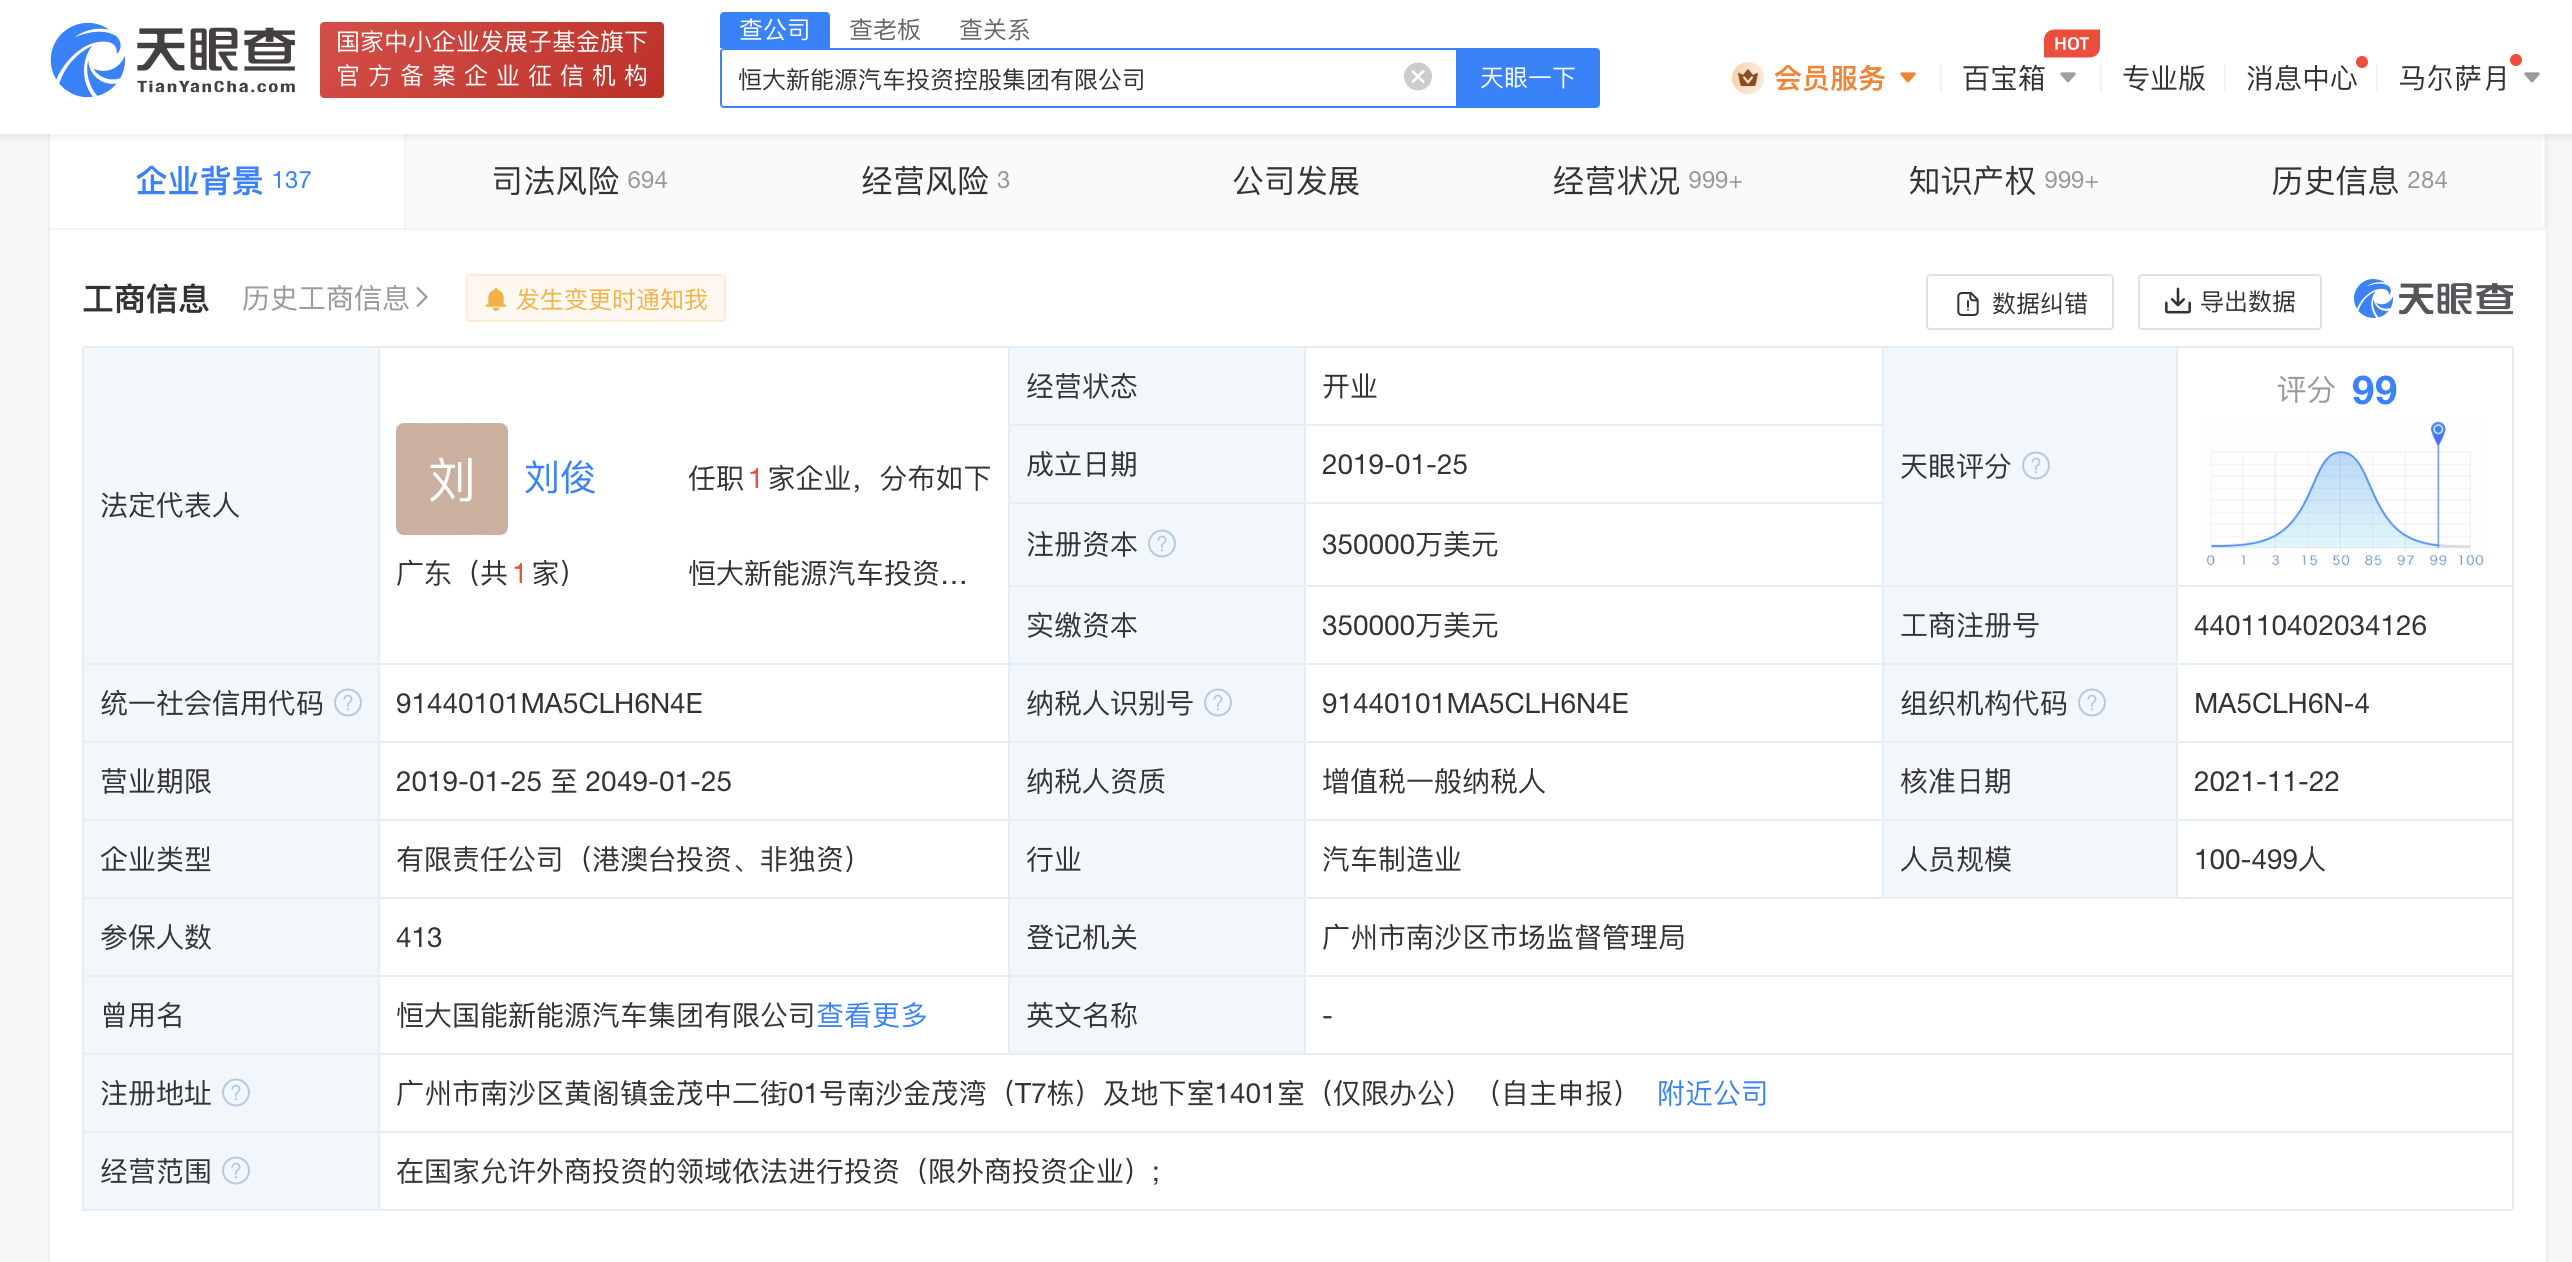The width and height of the screenshot is (2572, 1262).
Task: Open the 历史信息 tab
Action: click(x=2359, y=180)
